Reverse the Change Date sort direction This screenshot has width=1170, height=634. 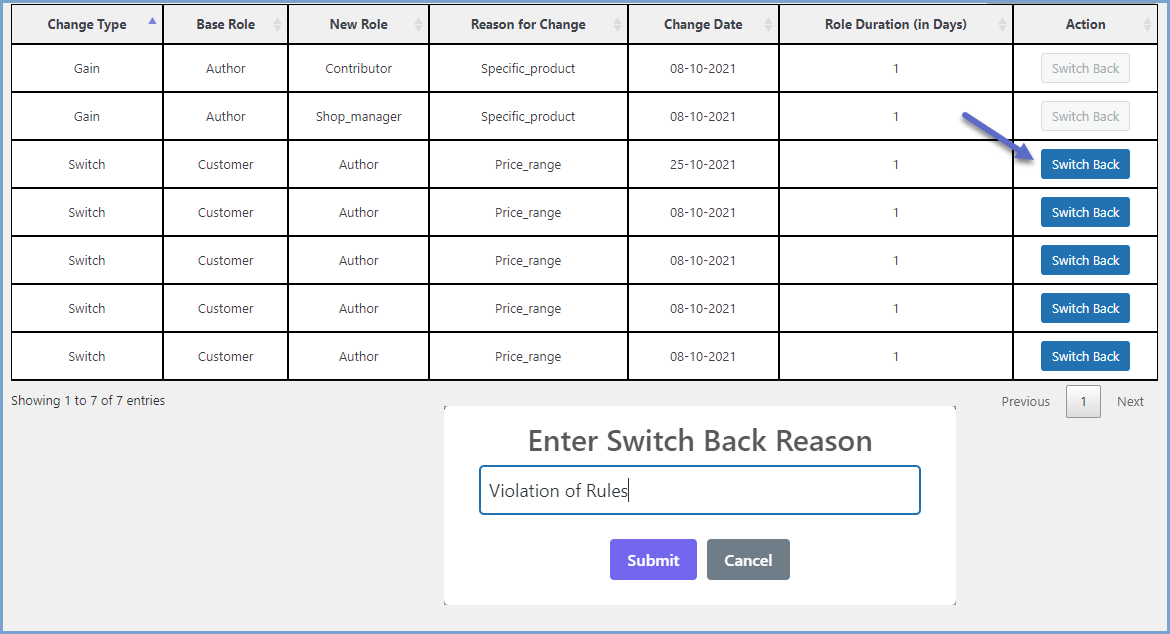768,23
